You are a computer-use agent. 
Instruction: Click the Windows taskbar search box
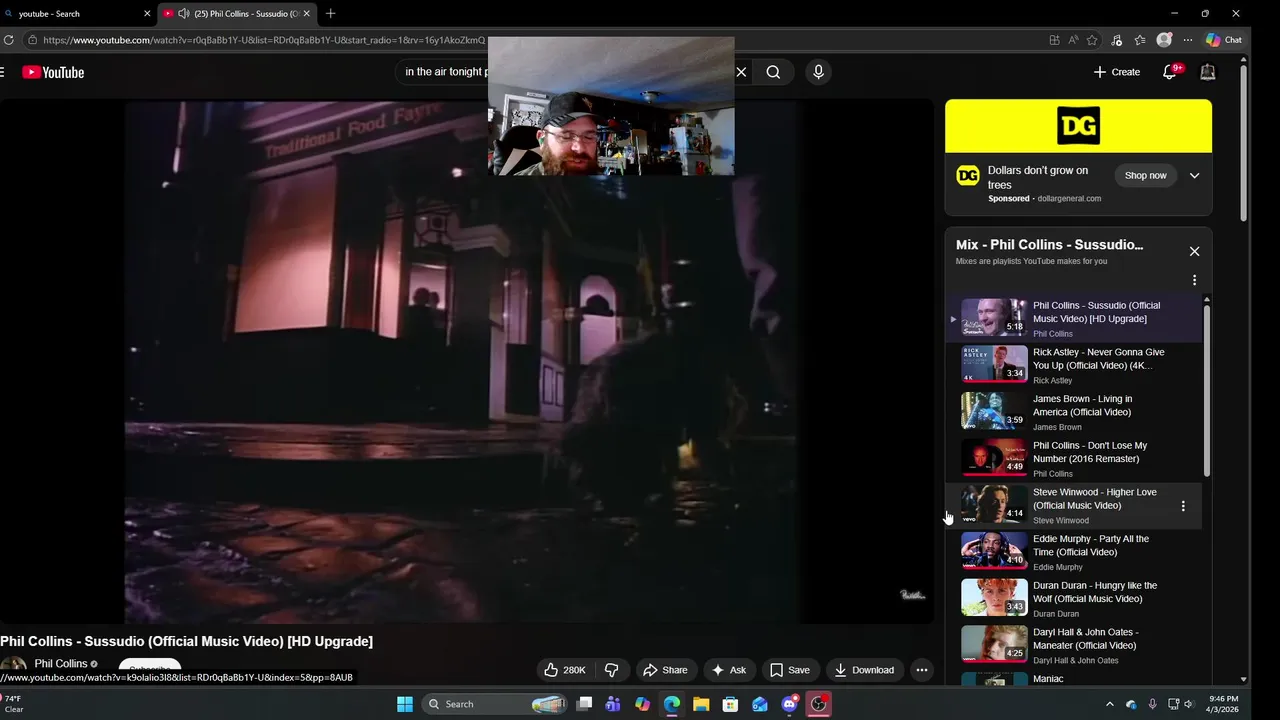tap(496, 704)
